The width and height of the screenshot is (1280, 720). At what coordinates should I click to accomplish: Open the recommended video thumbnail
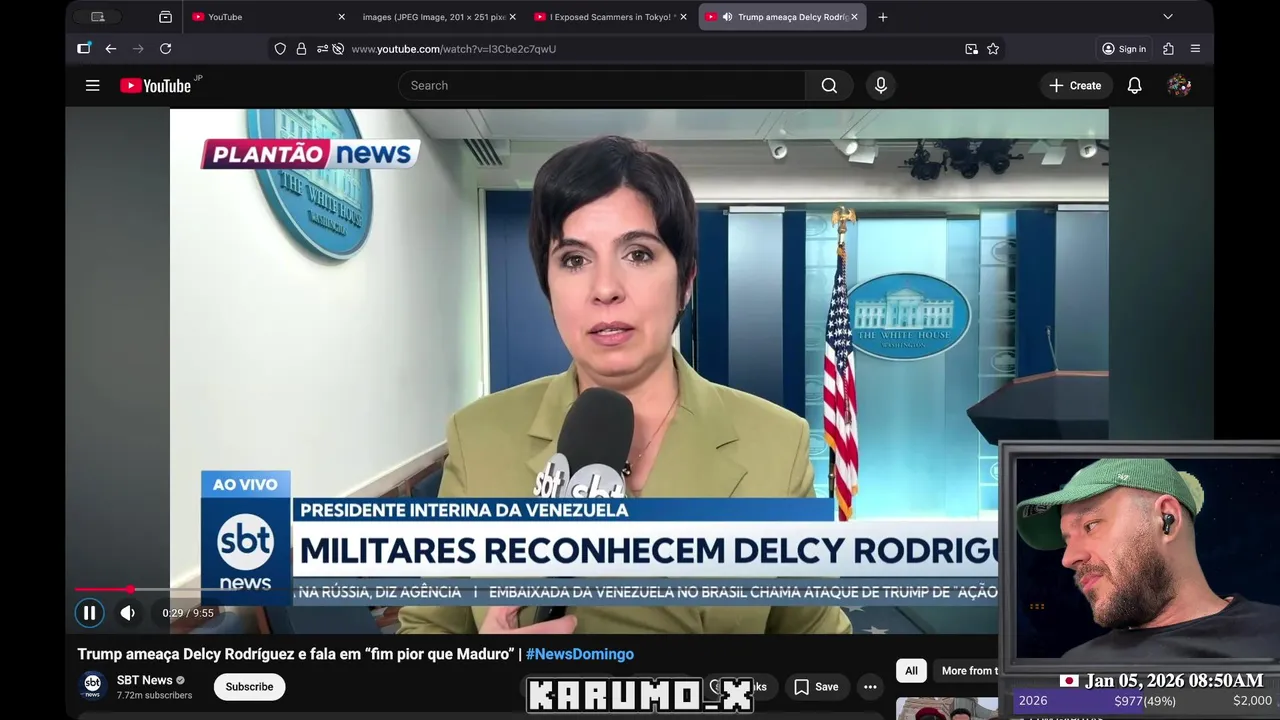946,709
